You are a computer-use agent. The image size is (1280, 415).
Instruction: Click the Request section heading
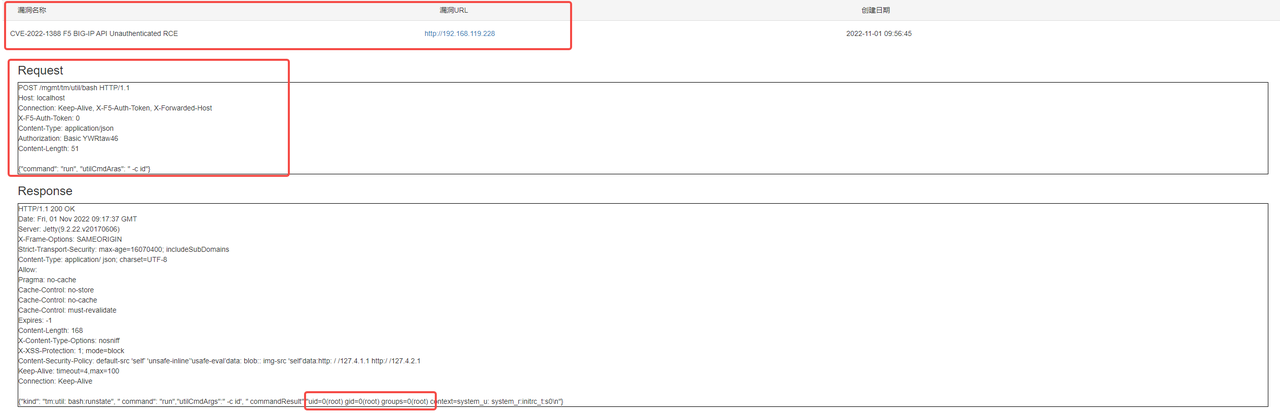tap(40, 70)
